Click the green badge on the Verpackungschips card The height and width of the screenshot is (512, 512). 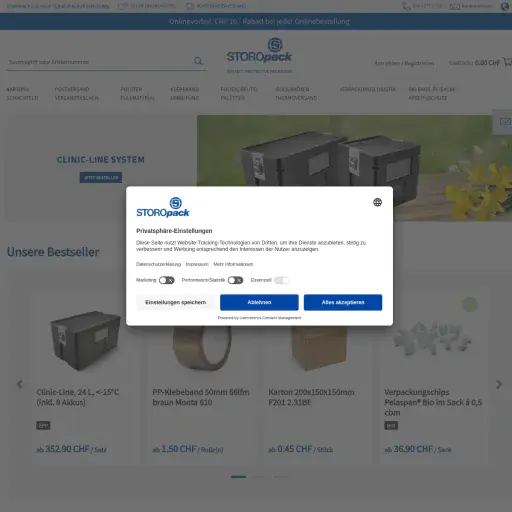pos(469,305)
